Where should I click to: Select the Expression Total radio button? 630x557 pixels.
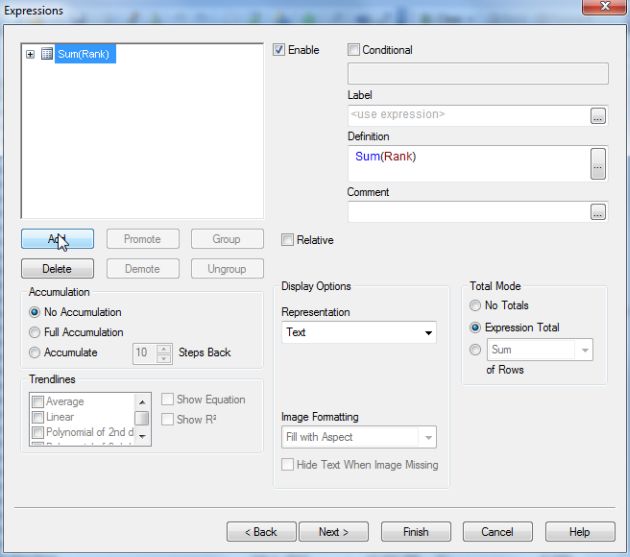coord(475,328)
